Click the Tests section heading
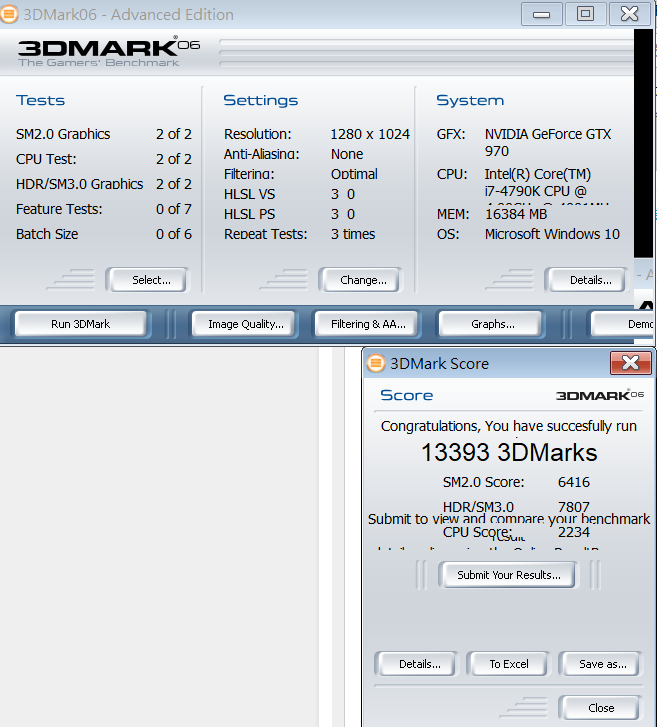The width and height of the screenshot is (657, 727). coord(40,100)
